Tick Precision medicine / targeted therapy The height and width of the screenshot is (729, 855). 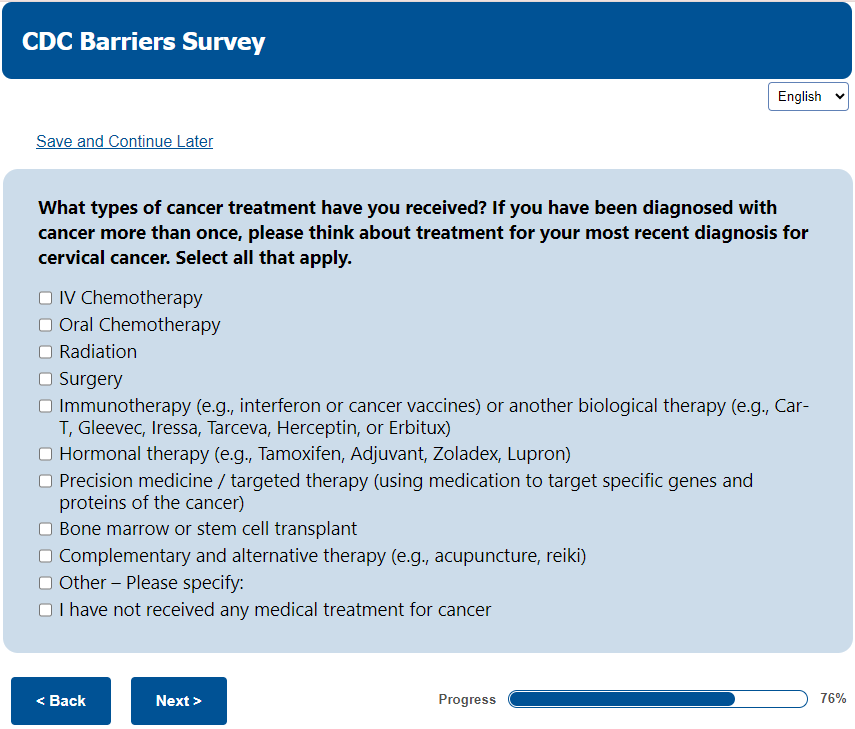point(45,481)
